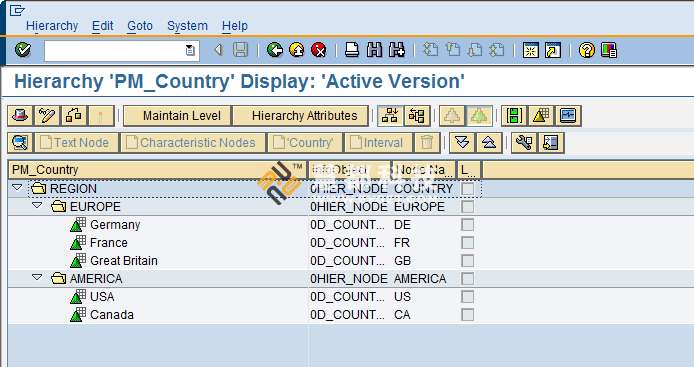Viewport: 694px width, 367px height.
Task: Collapse the EUROPE node
Action: [37, 205]
